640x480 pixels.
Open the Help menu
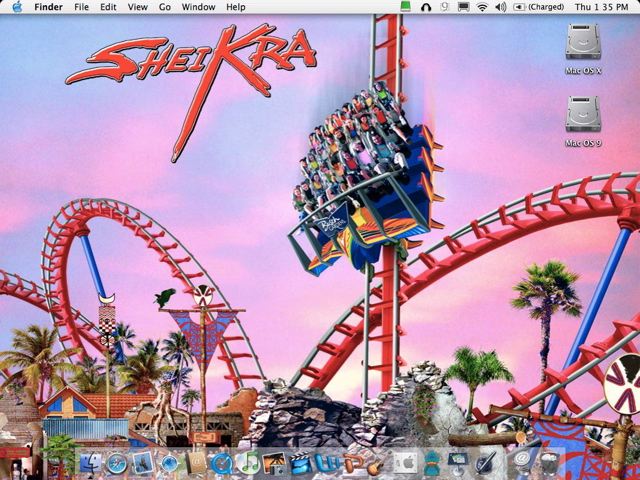(235, 7)
